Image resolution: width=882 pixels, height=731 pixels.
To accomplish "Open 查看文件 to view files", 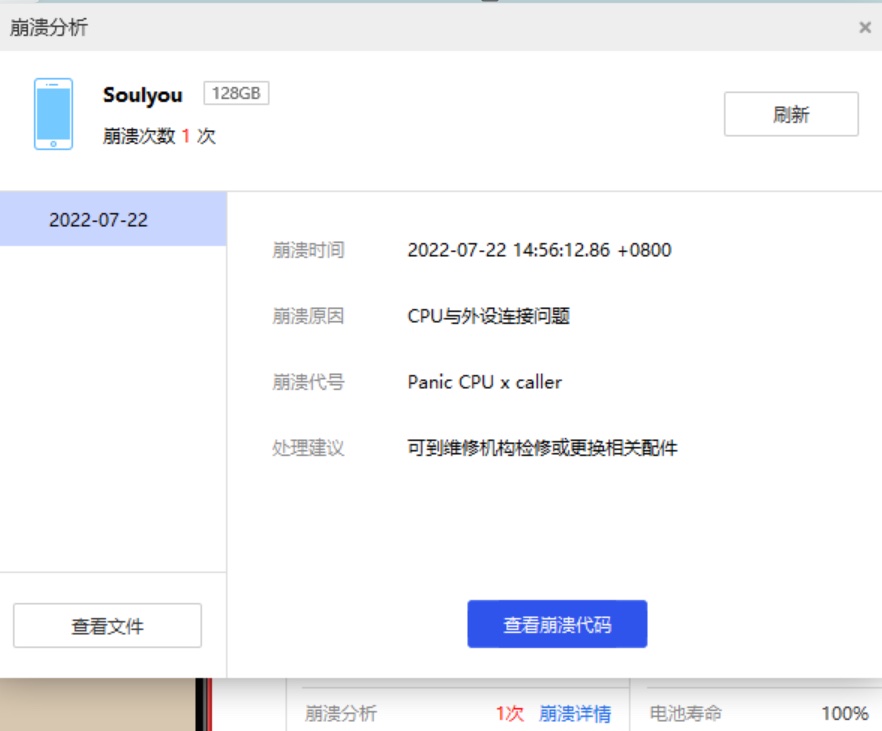I will pyautogui.click(x=107, y=626).
